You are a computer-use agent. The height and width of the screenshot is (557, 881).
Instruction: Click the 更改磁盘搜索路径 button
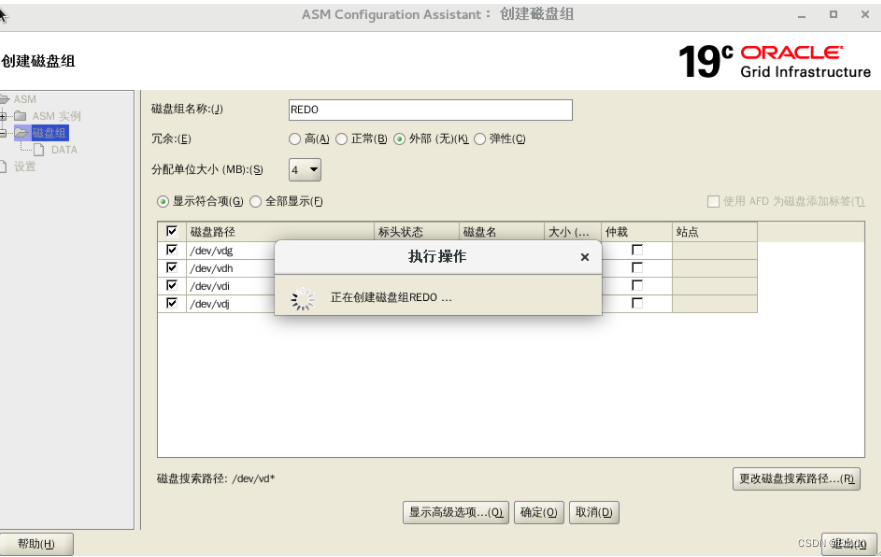point(796,479)
